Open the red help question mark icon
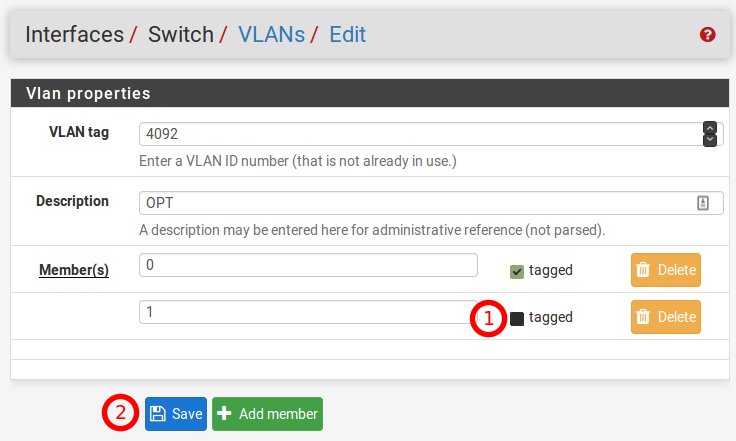Screen dimensions: 736x441 pyautogui.click(x=708, y=35)
